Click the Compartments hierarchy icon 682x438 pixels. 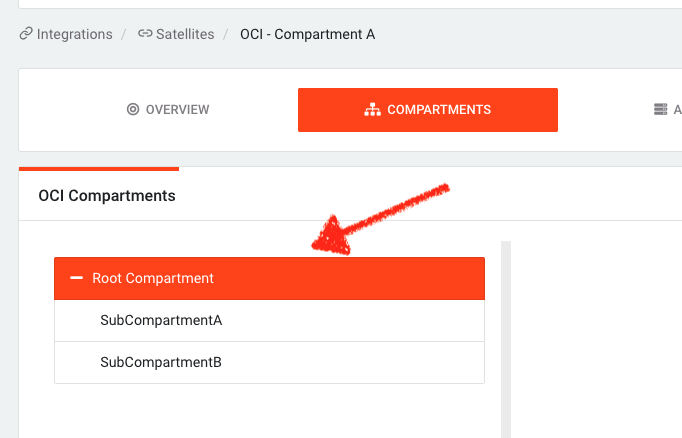tap(372, 110)
